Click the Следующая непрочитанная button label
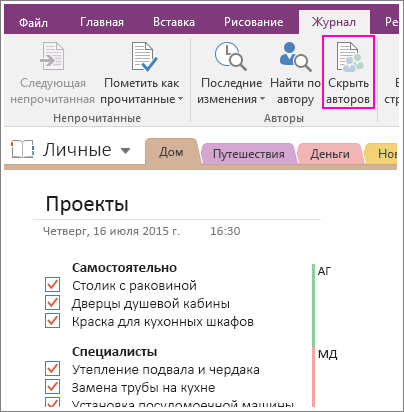 click(x=53, y=91)
